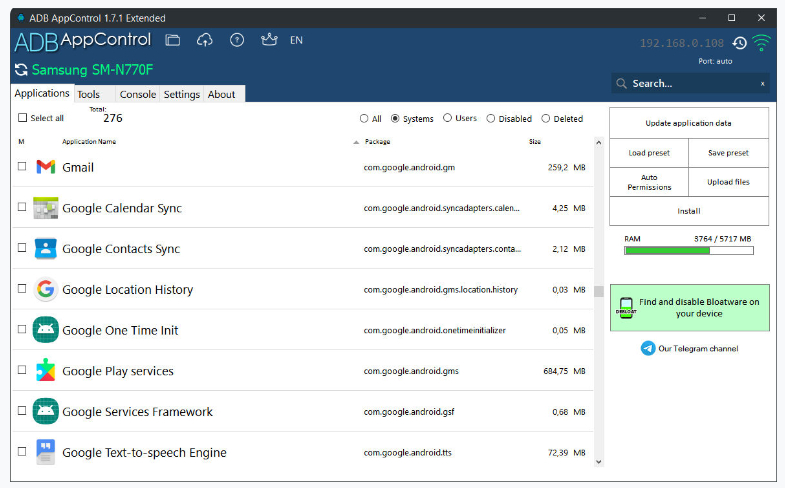Select the Users radio filter
Image resolution: width=785 pixels, height=488 pixels.
tap(447, 118)
